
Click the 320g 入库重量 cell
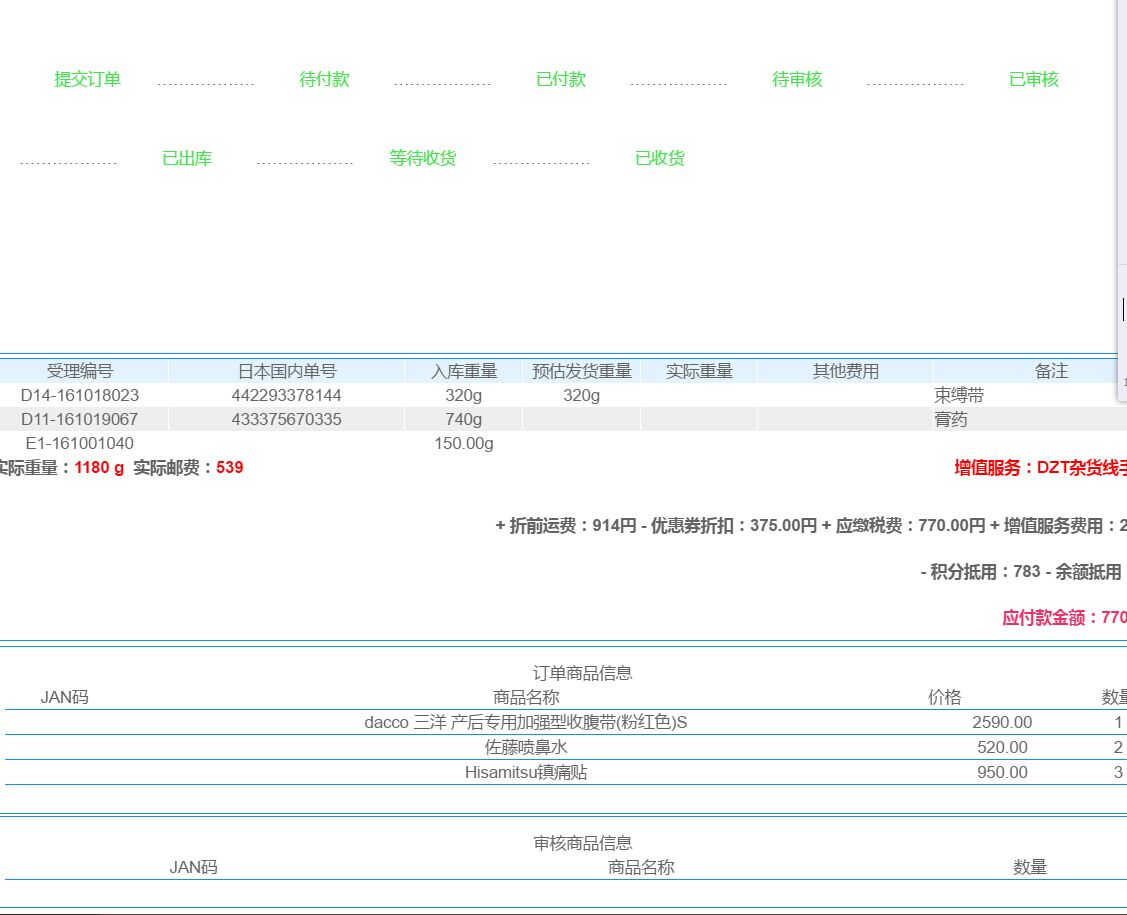coord(464,395)
